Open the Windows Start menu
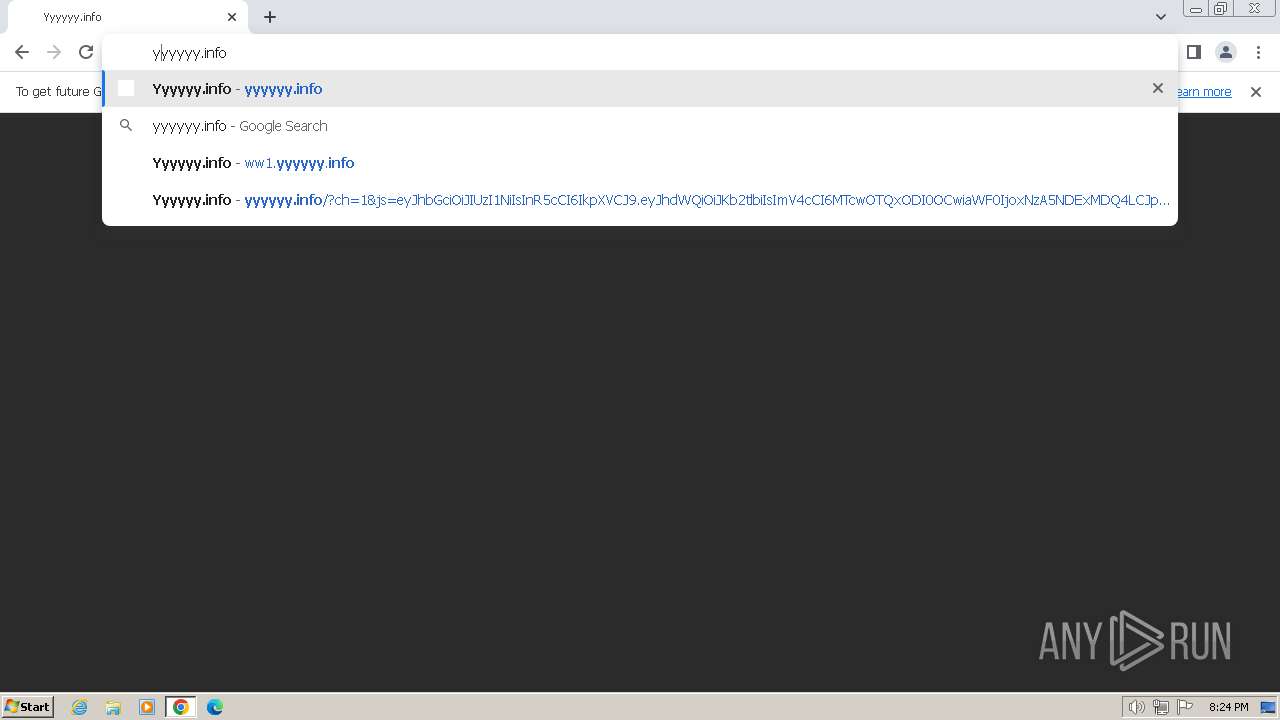The width and height of the screenshot is (1280, 720). [27, 707]
